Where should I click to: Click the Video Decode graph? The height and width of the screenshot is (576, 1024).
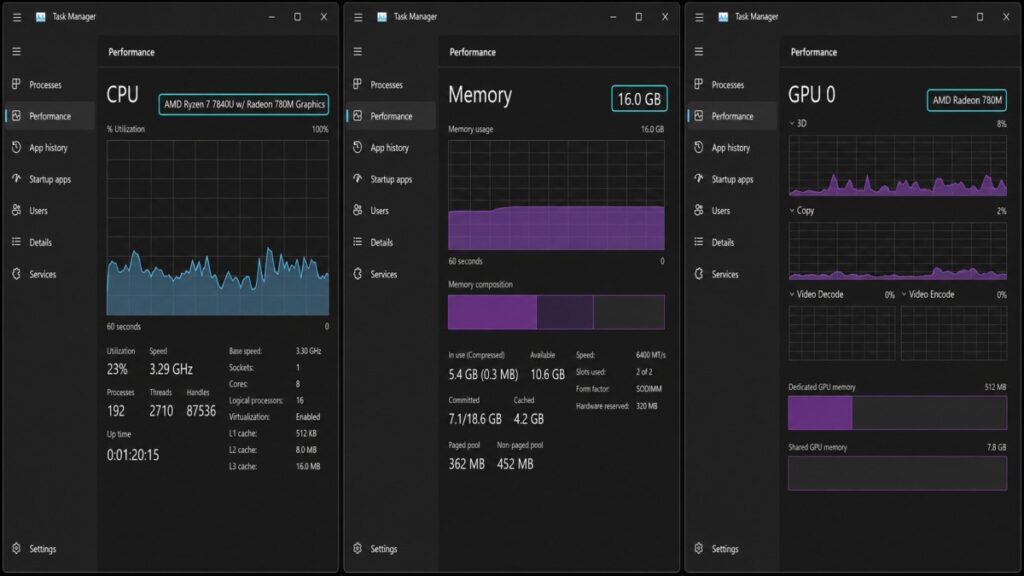(x=842, y=333)
